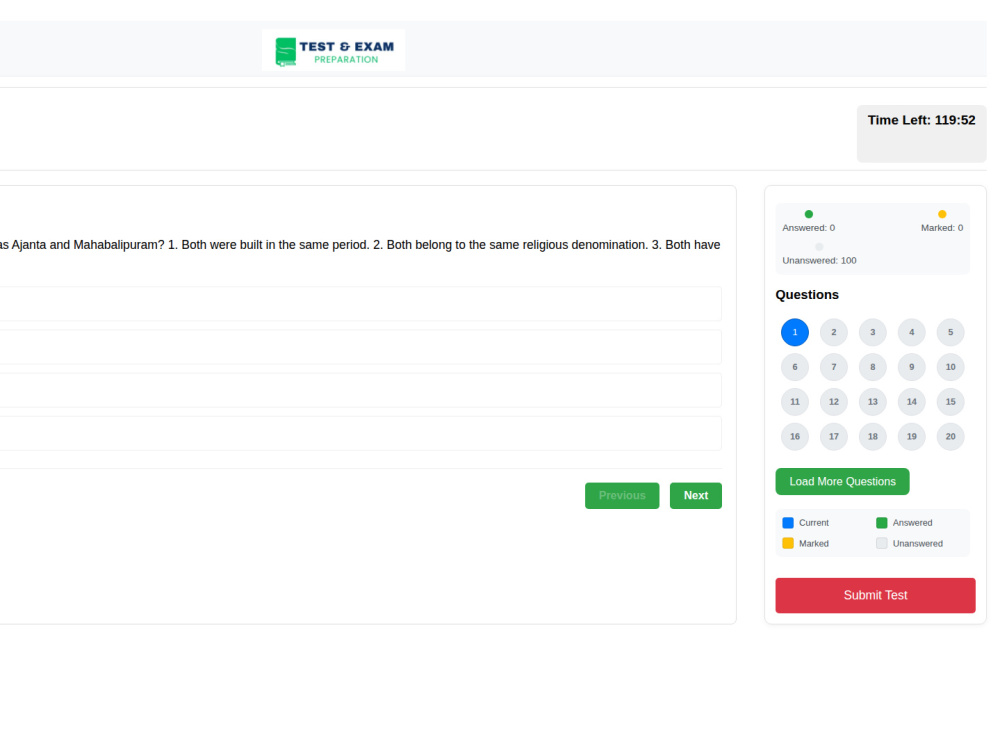Go to question 2

(x=834, y=332)
